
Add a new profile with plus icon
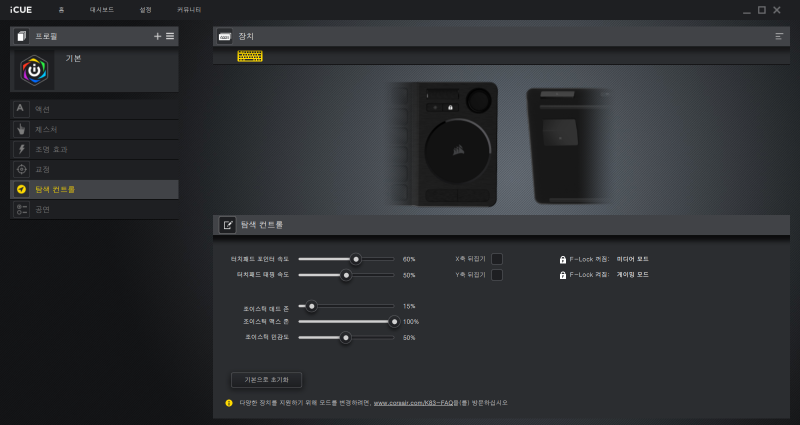click(x=157, y=36)
